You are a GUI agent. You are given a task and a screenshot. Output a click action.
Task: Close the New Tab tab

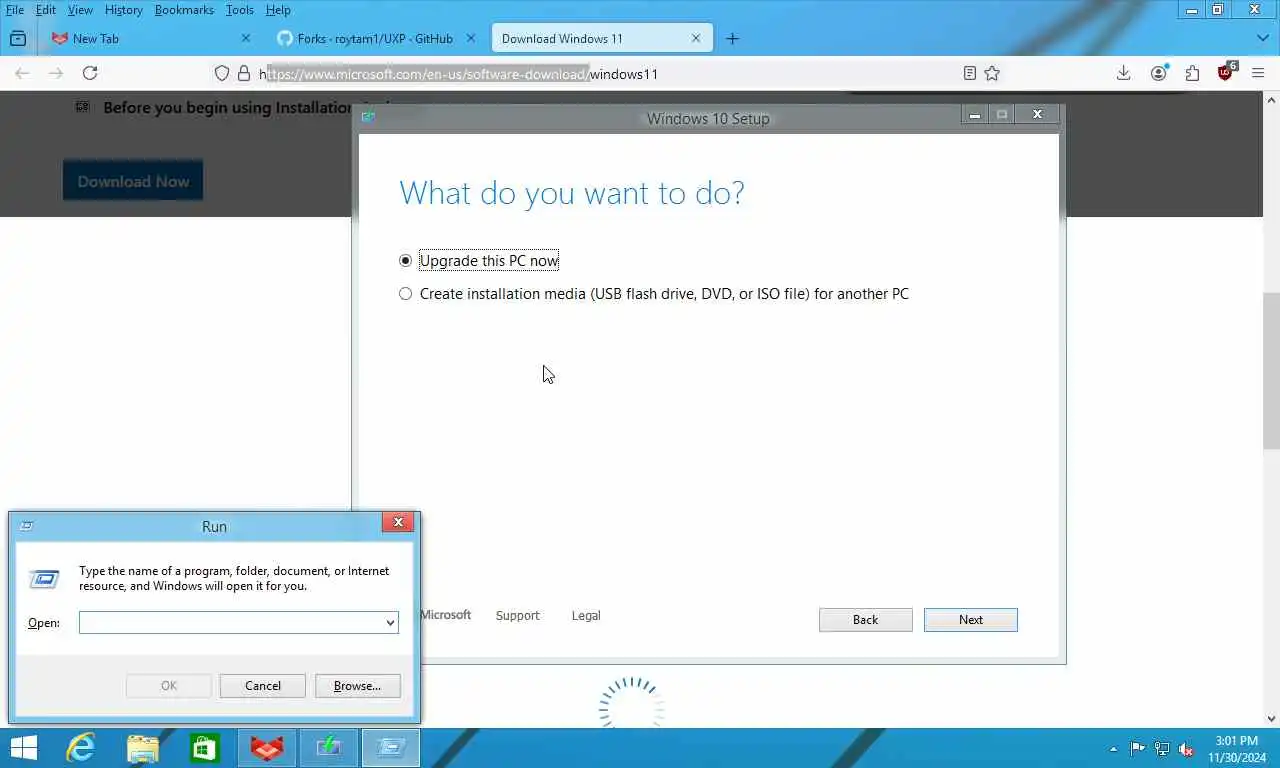(x=246, y=39)
